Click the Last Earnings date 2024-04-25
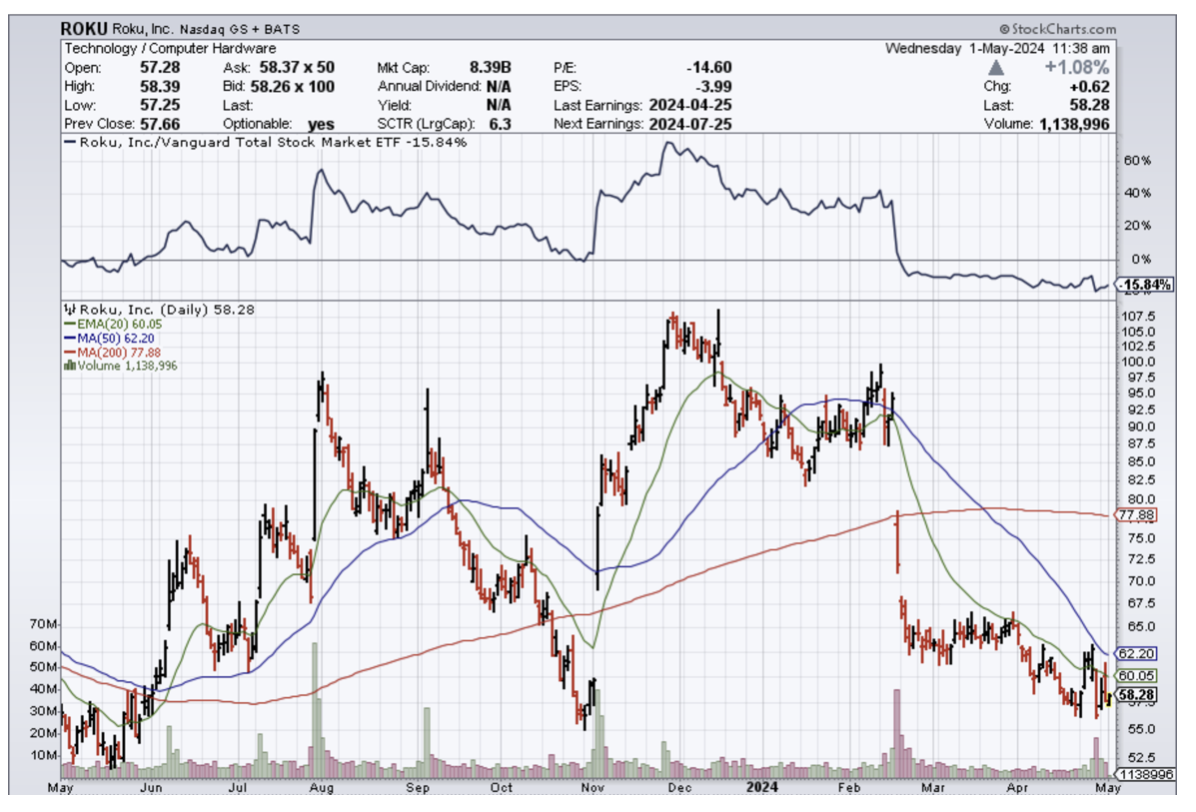The image size is (1196, 812). pos(690,105)
